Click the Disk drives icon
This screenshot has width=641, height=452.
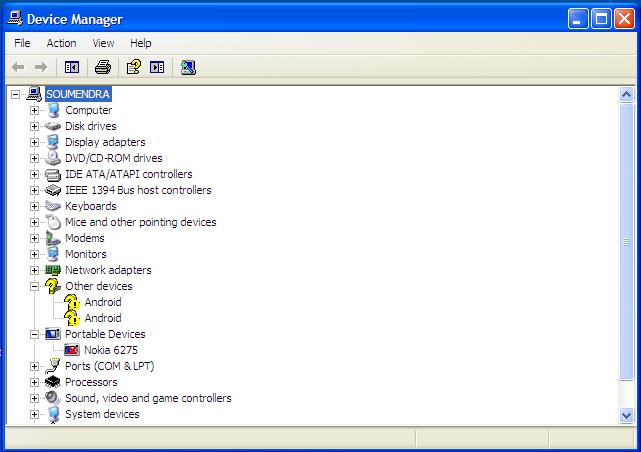pos(53,126)
